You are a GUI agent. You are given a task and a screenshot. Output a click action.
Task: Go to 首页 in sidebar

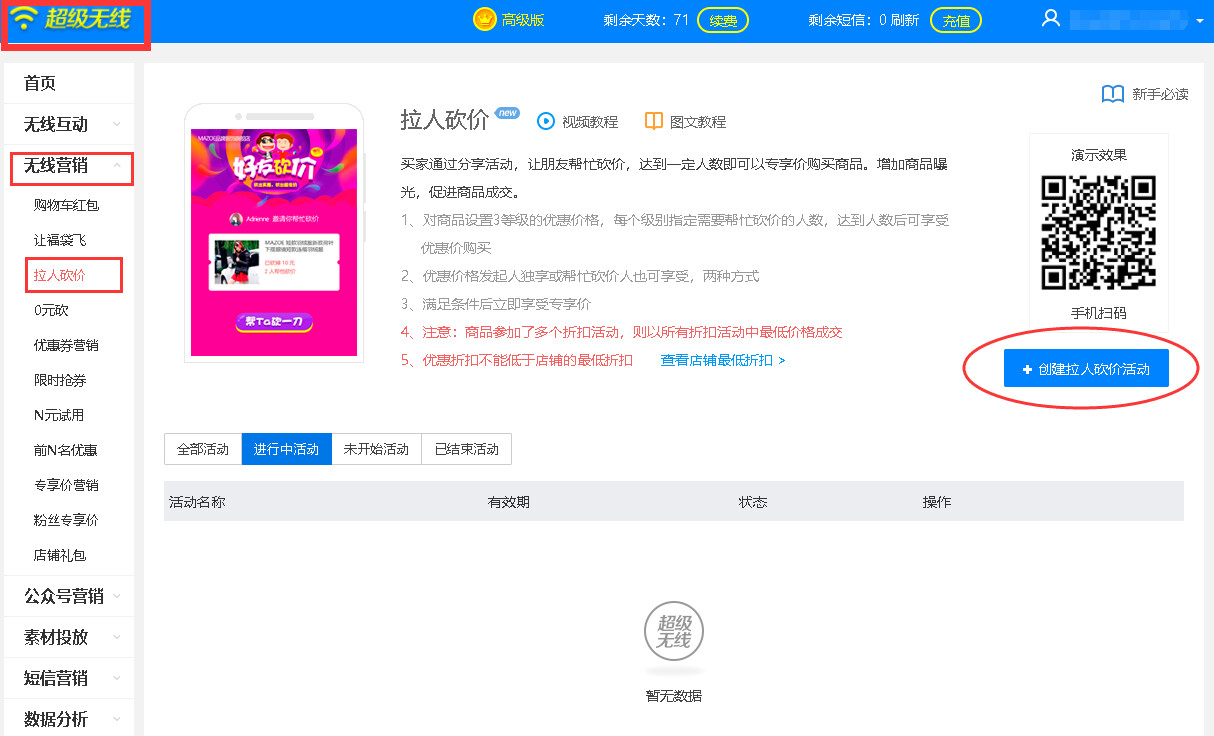69,83
